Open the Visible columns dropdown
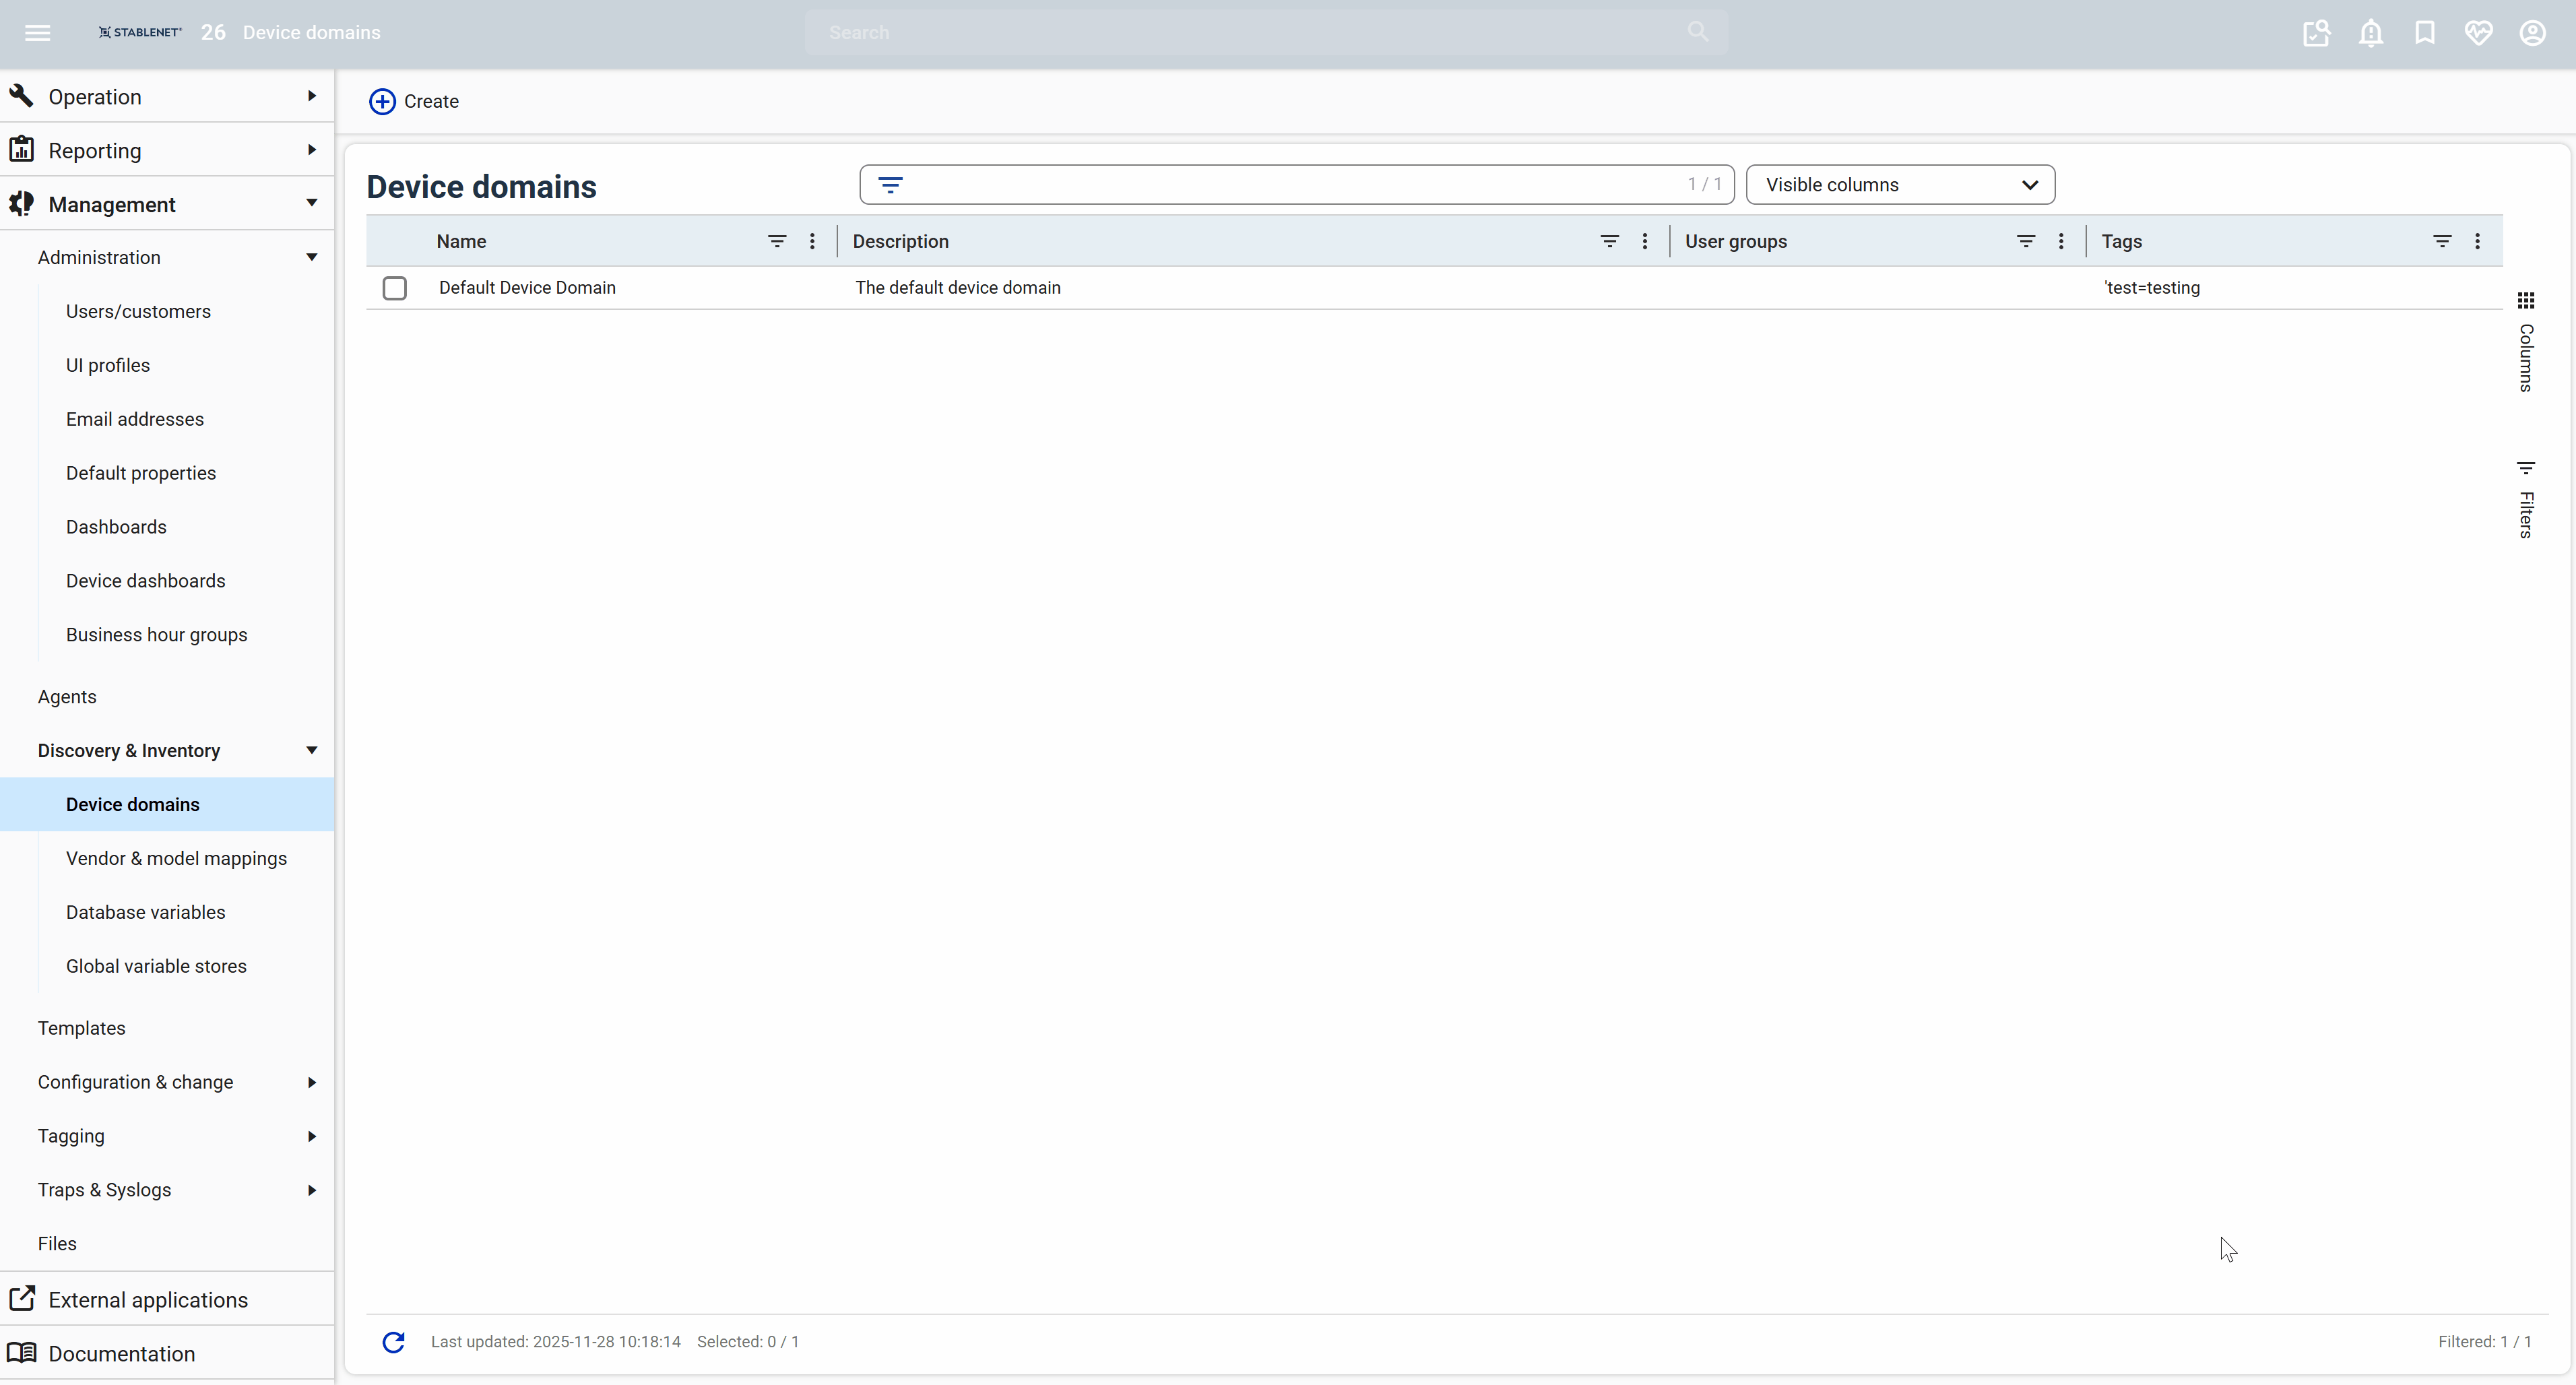The width and height of the screenshot is (2576, 1385). (1900, 185)
